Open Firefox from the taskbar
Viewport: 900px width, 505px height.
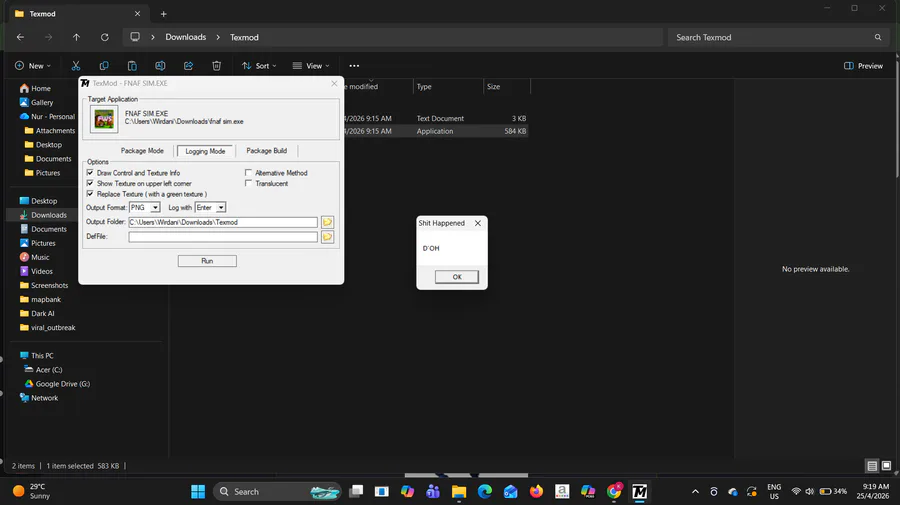coord(536,492)
